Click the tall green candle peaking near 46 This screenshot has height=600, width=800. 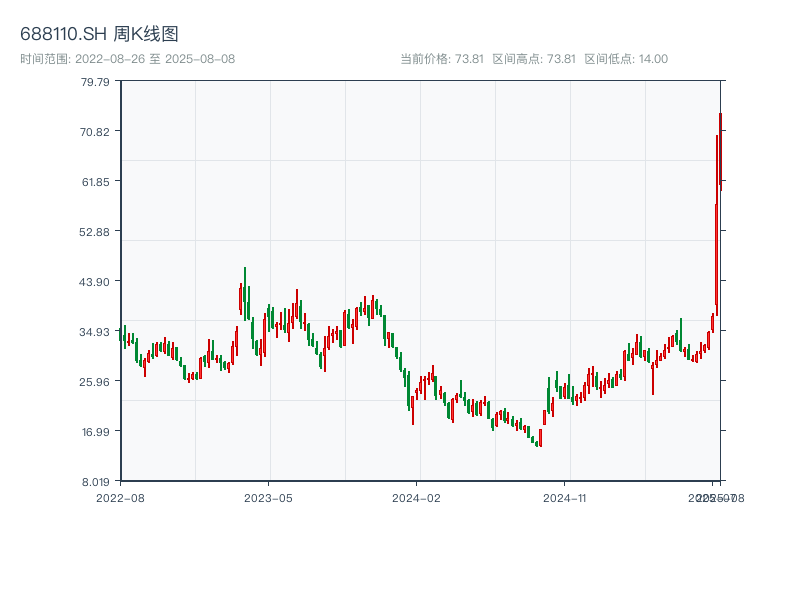[x=245, y=292]
